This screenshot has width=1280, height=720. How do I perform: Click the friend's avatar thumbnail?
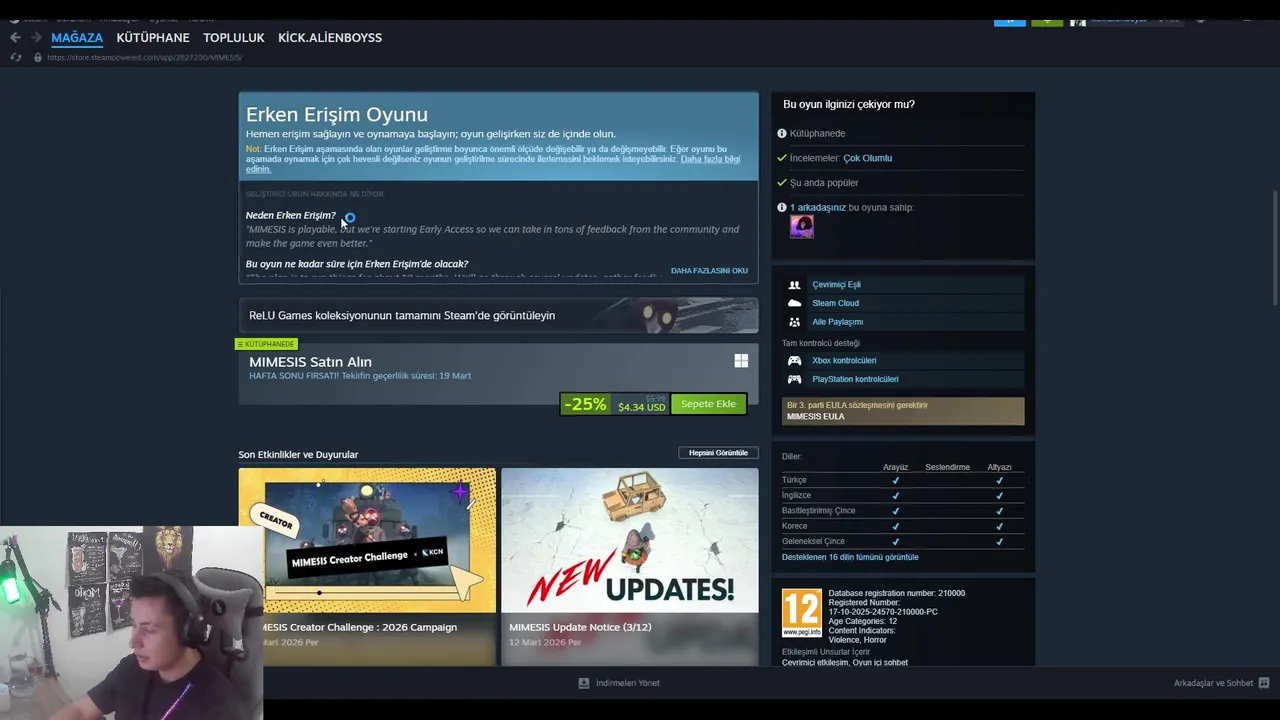coord(802,227)
